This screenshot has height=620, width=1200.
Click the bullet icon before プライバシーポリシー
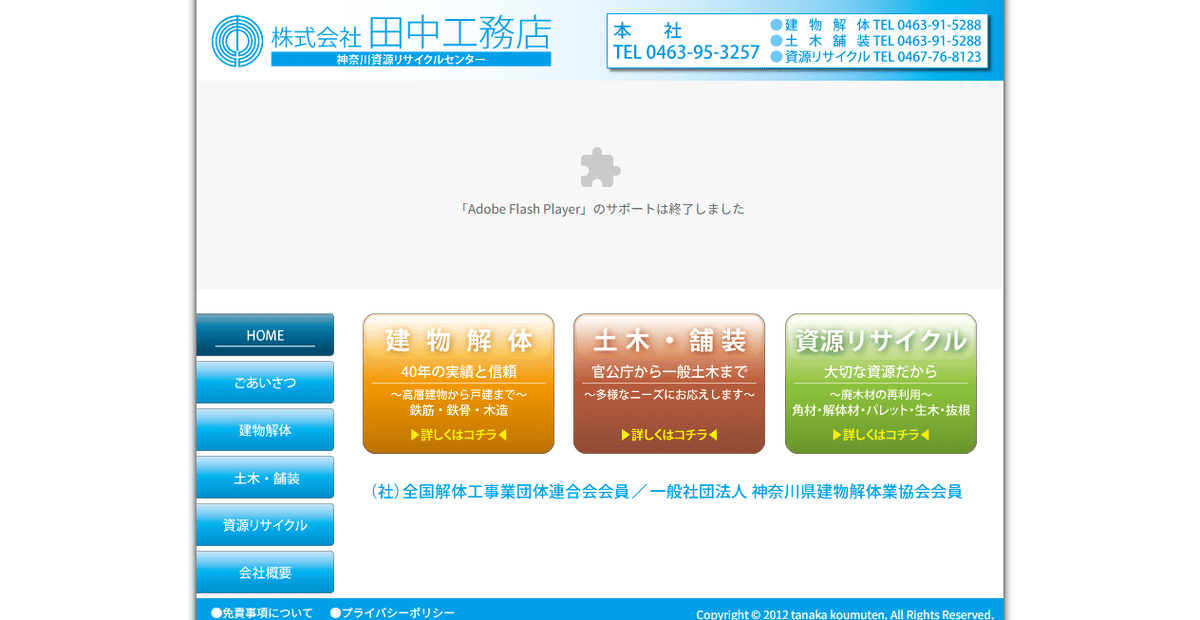pyautogui.click(x=333, y=612)
